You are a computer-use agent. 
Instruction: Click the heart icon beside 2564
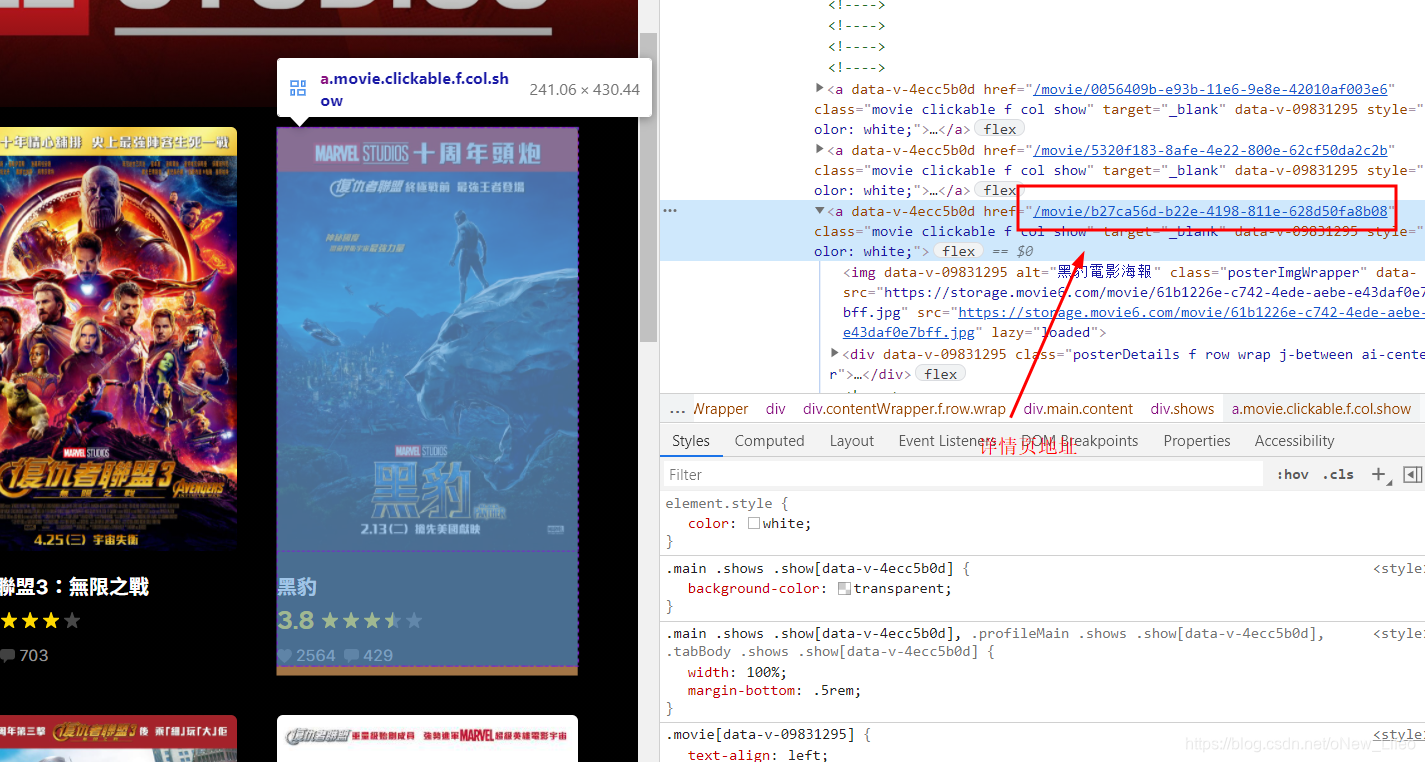coord(285,655)
